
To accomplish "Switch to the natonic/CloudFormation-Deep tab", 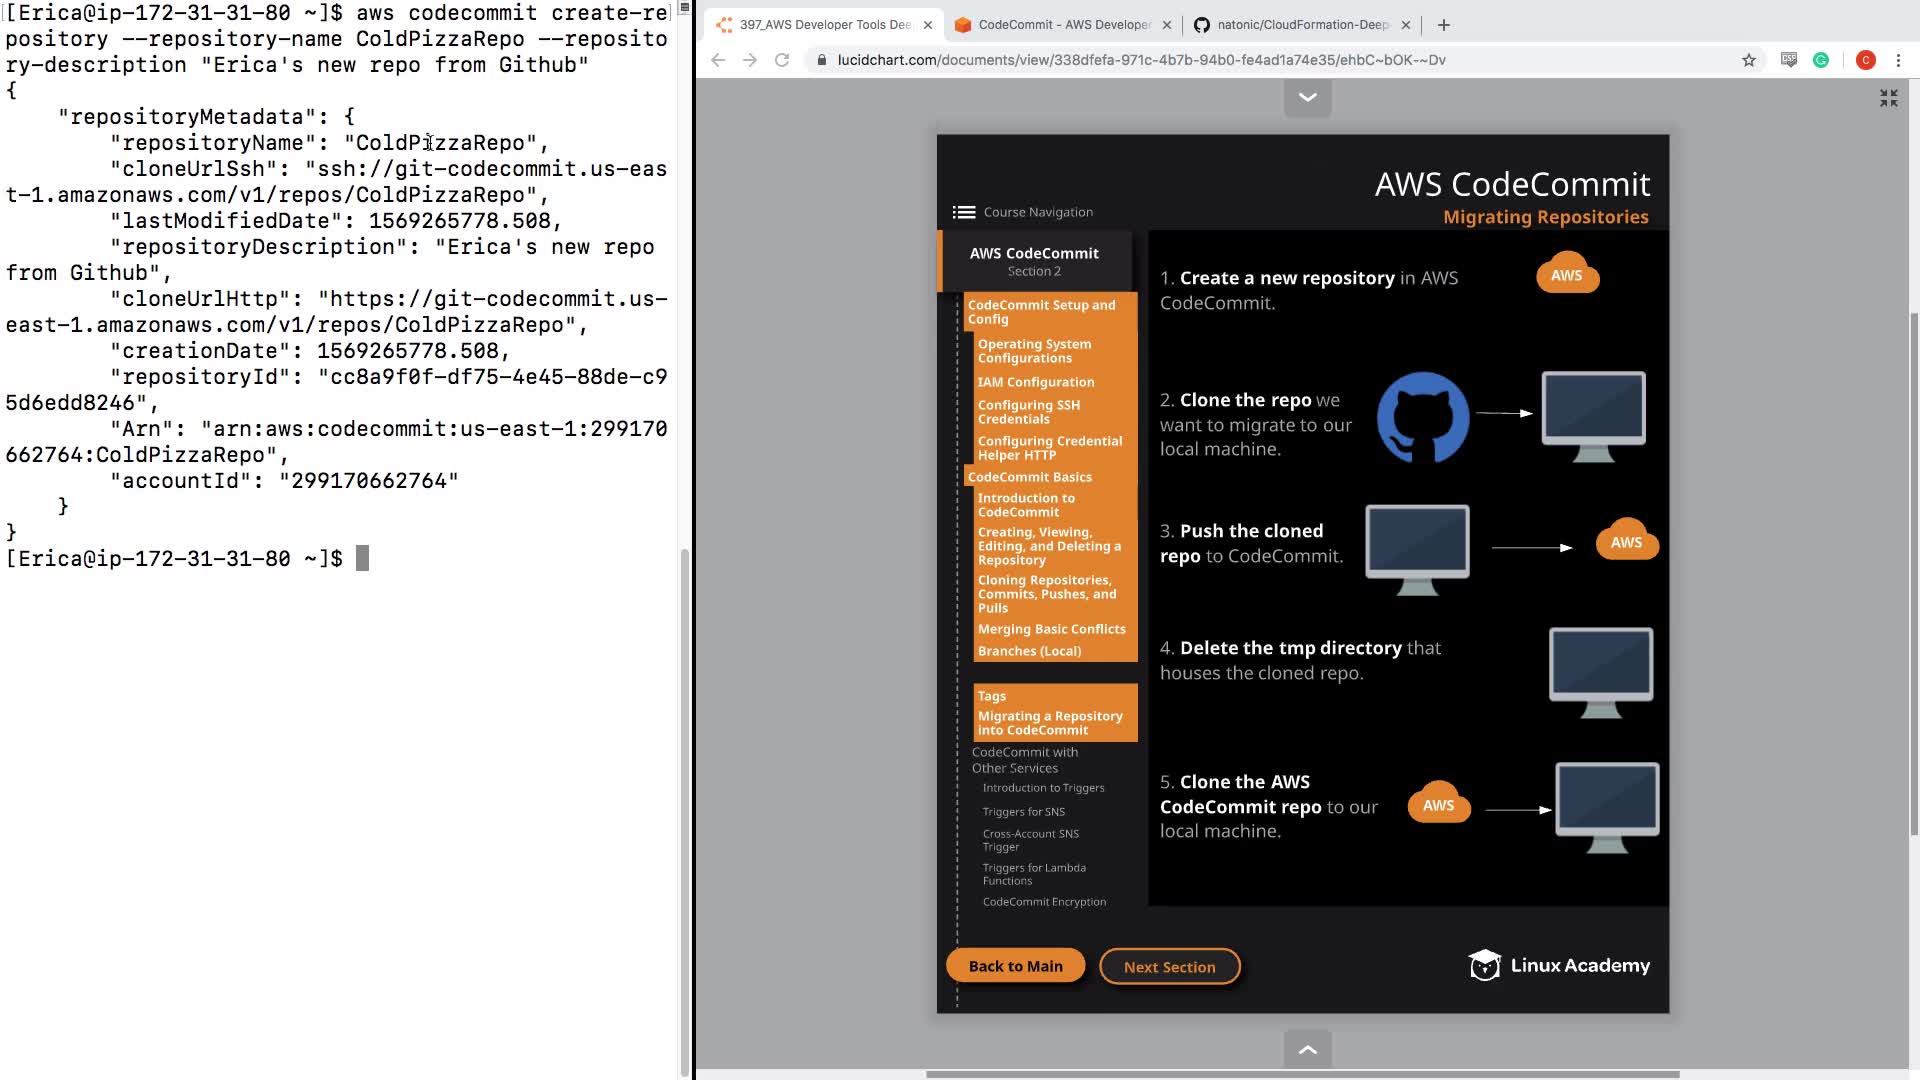I will 1301,25.
